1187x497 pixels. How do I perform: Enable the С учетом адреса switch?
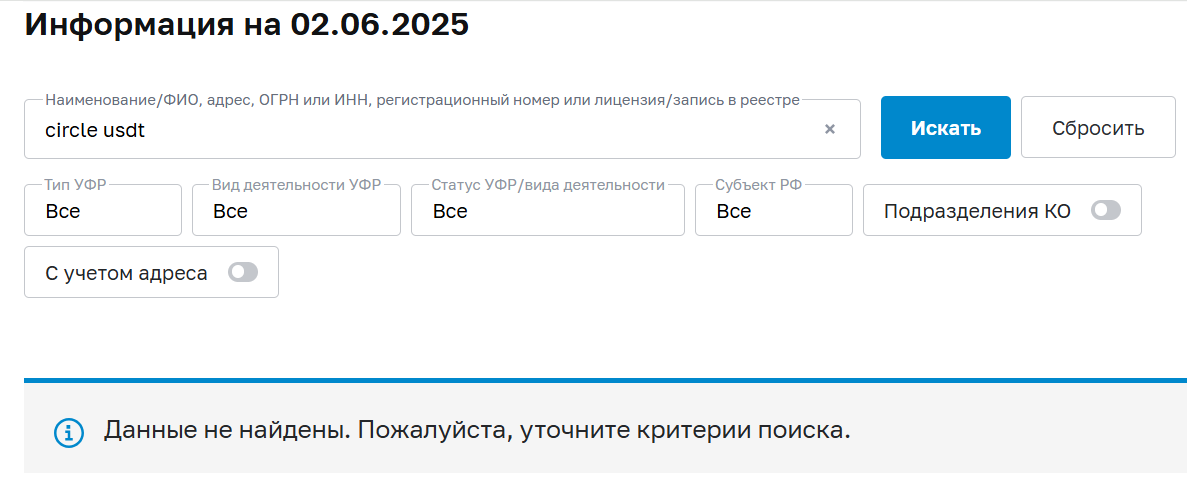pos(243,273)
